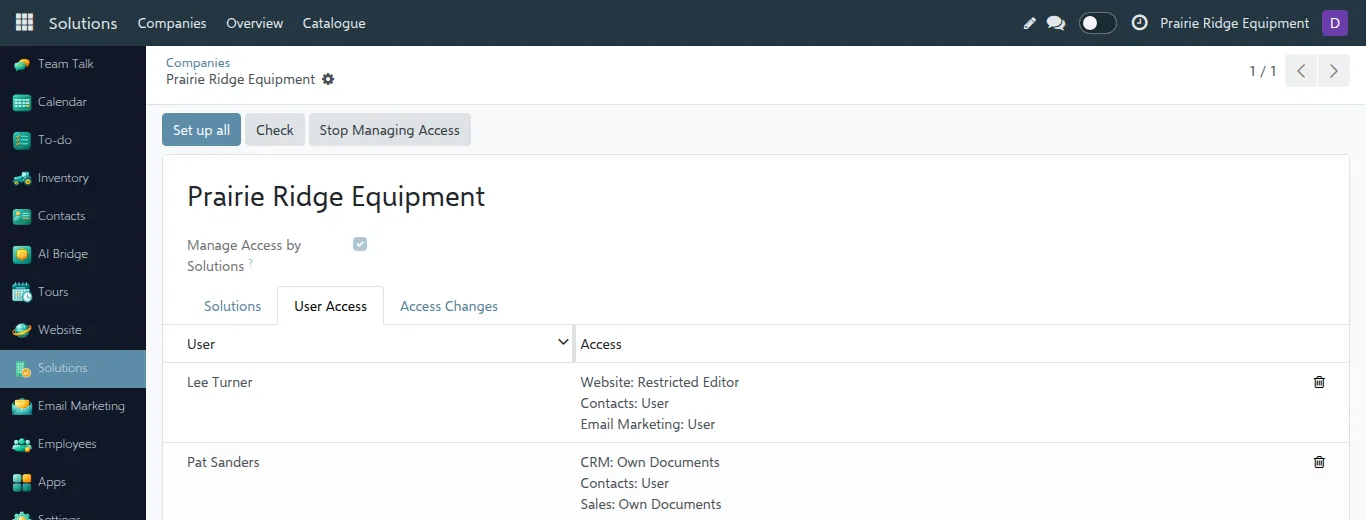
Task: Open AI Bridge app in sidebar
Action: [x=73, y=254]
